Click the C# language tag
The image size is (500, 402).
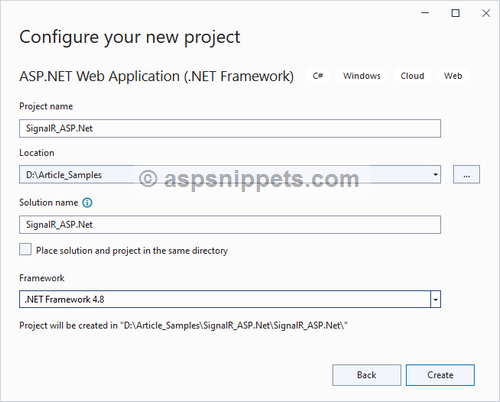[318, 76]
